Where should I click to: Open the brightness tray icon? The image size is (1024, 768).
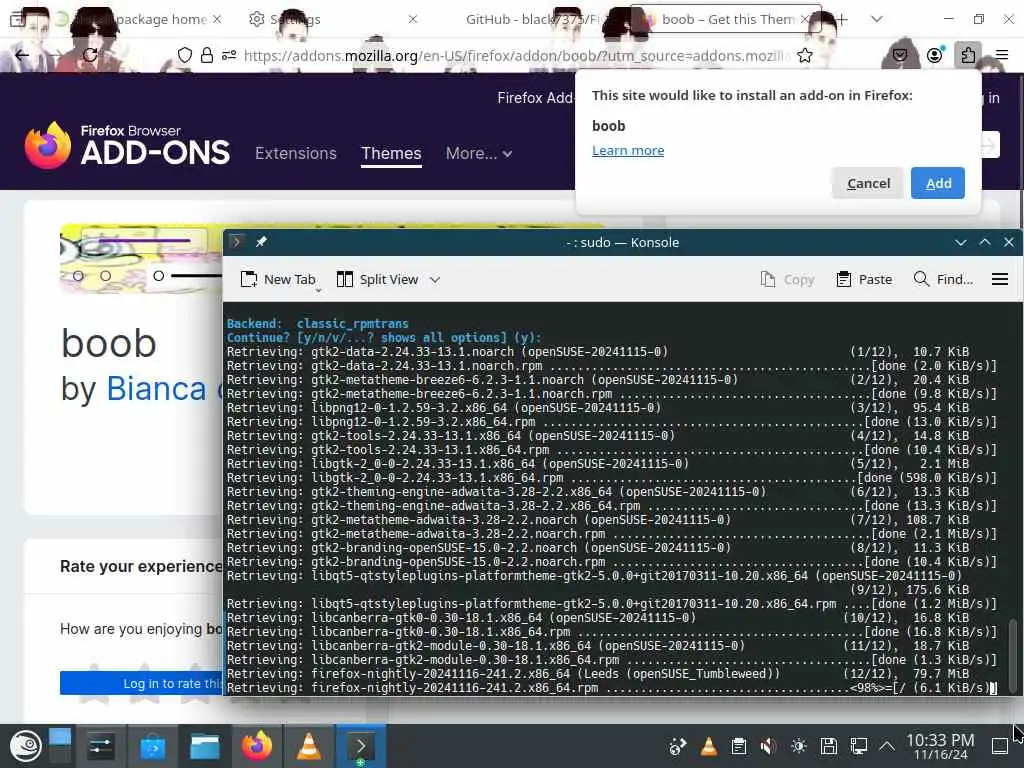(x=798, y=746)
